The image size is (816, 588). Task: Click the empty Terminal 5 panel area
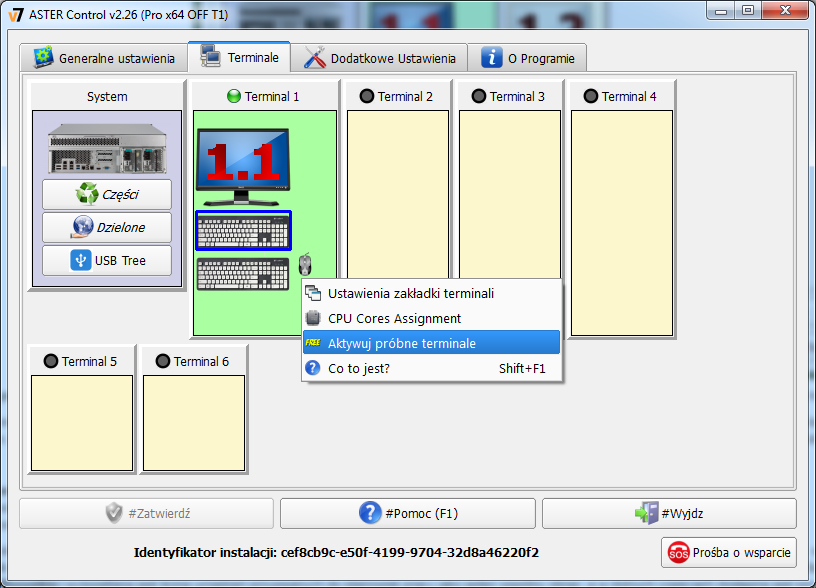[82, 423]
